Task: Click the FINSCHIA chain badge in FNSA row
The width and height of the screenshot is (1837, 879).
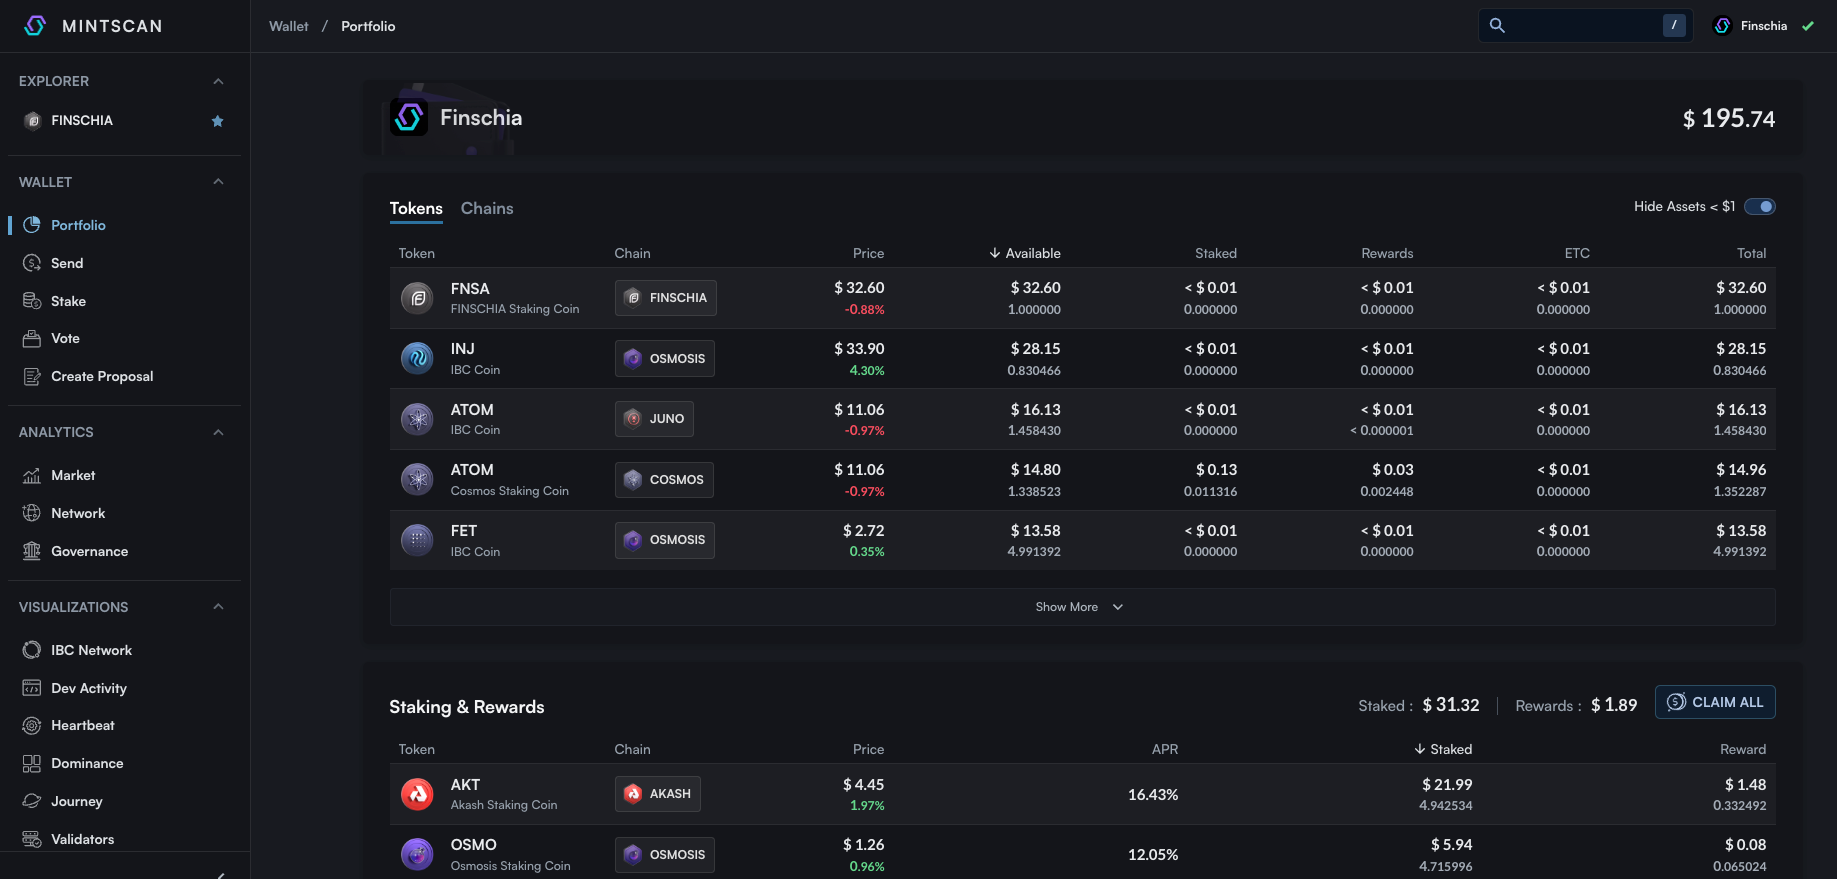Action: pyautogui.click(x=665, y=298)
